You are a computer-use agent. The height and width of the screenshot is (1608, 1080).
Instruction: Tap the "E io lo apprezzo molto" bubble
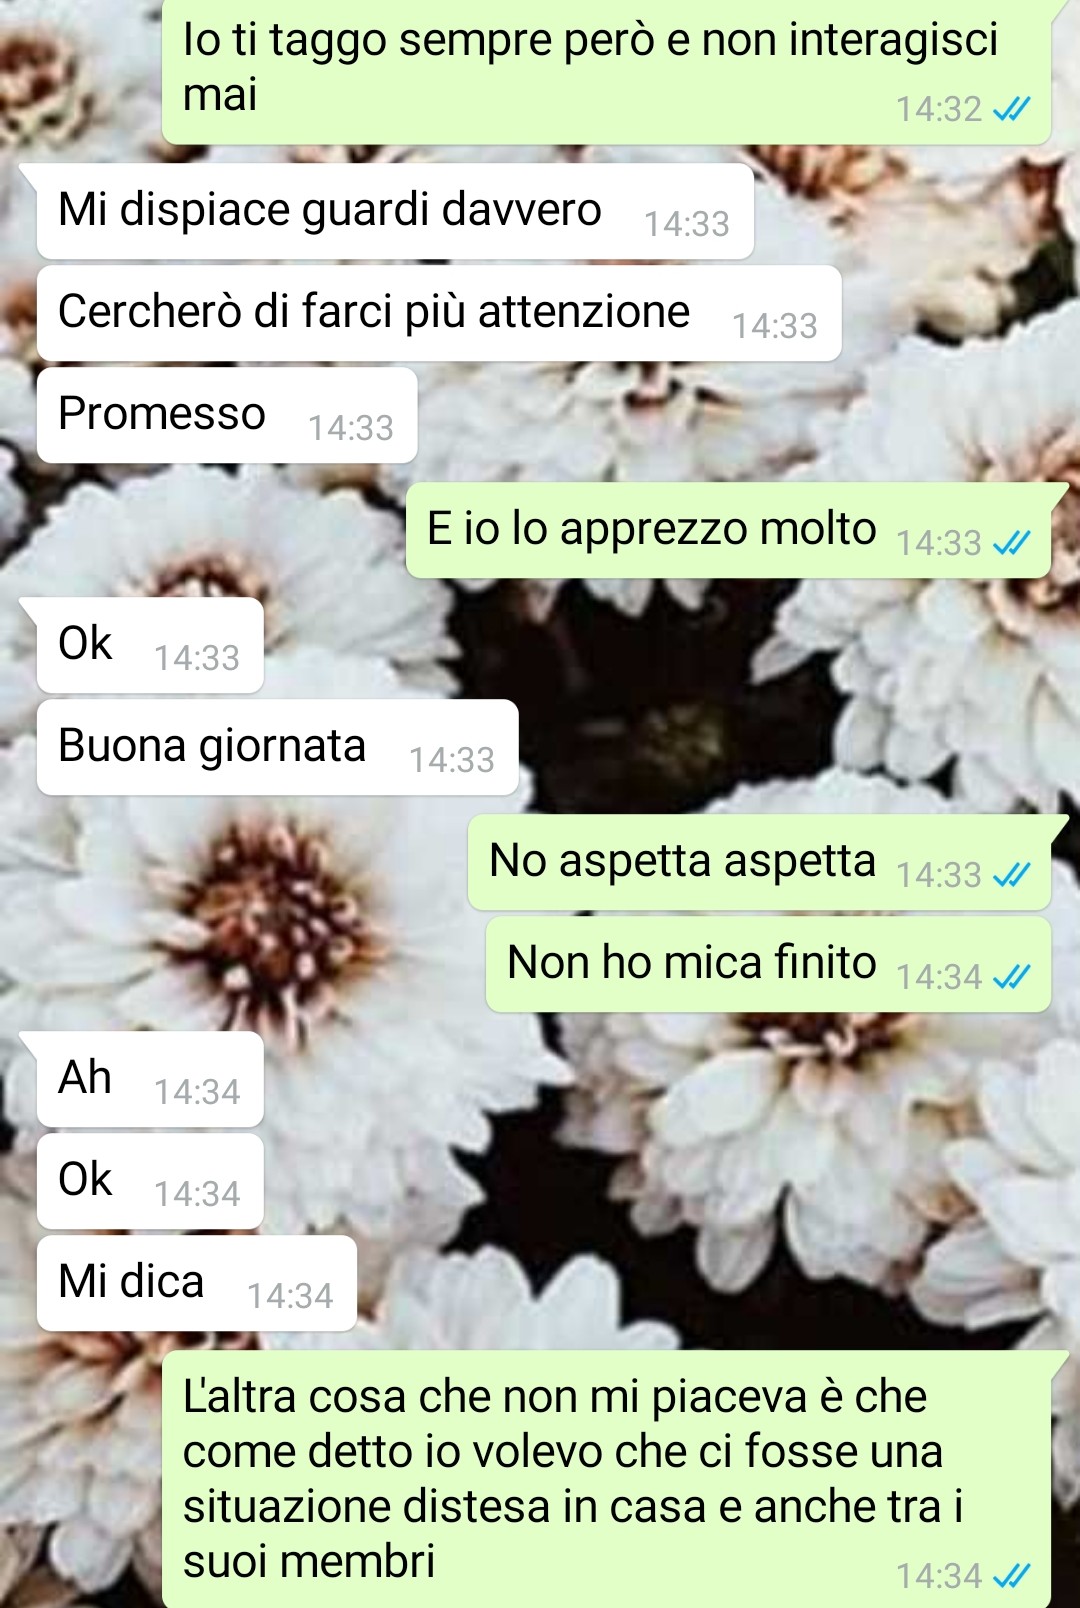coord(728,530)
